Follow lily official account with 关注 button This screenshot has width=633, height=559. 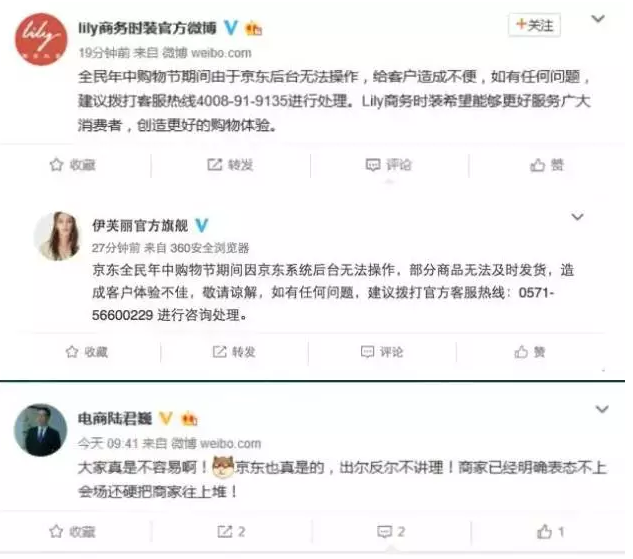click(534, 25)
